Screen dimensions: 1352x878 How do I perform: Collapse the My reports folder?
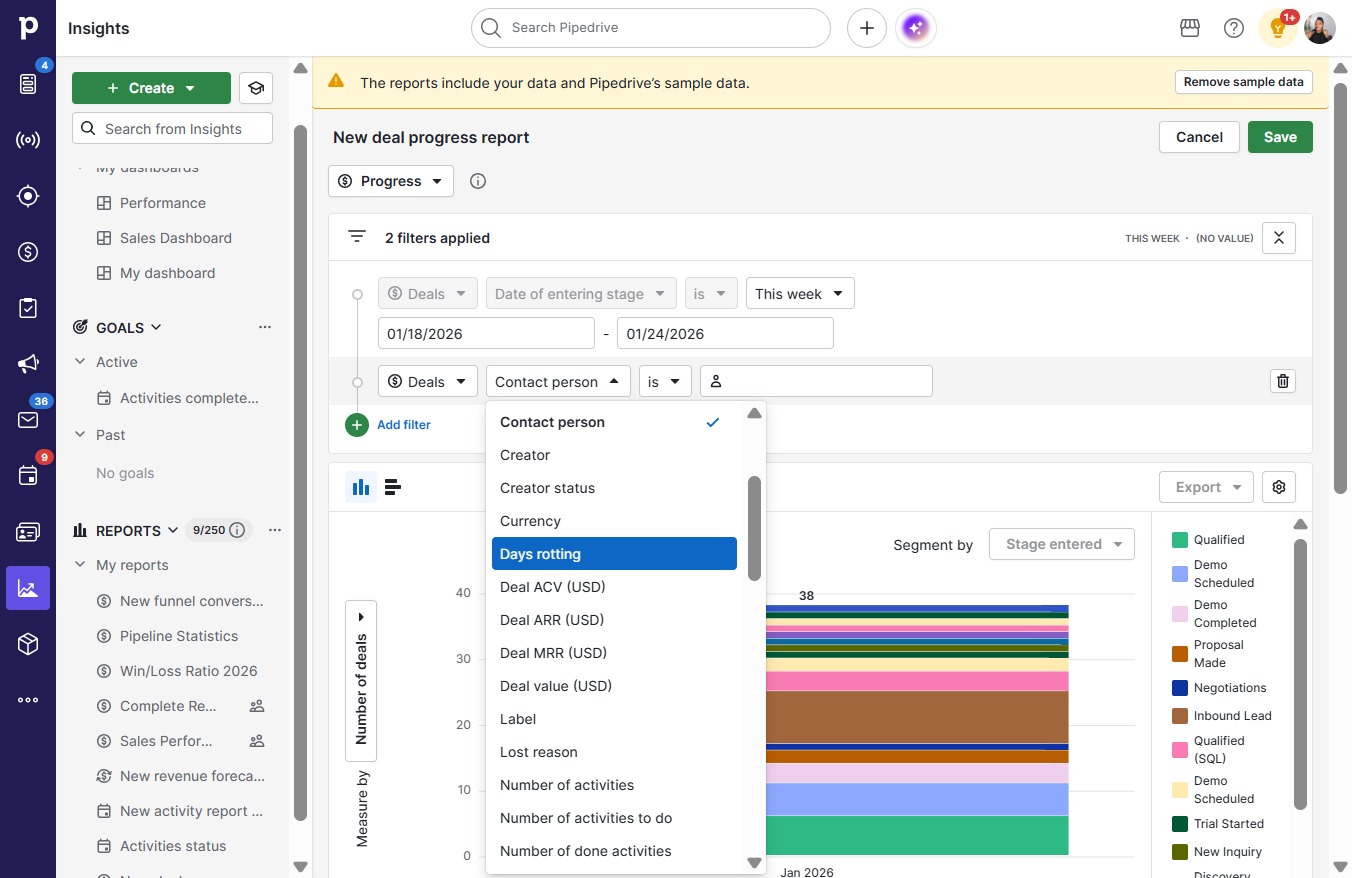80,565
